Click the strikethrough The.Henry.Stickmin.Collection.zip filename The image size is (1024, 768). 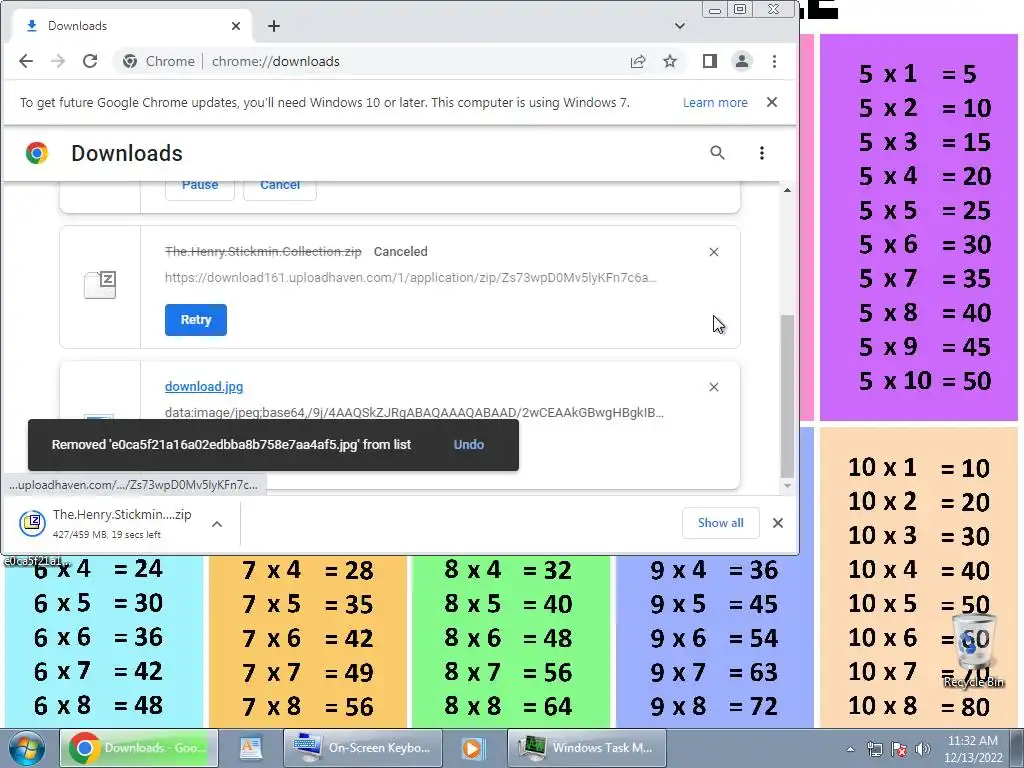point(263,252)
